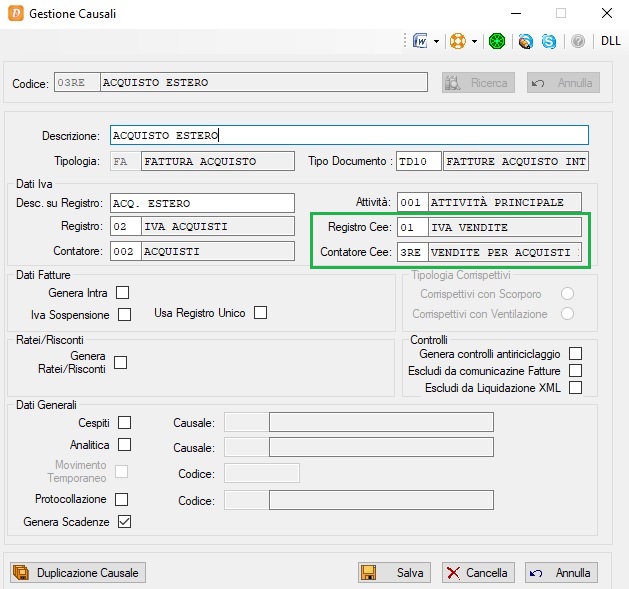This screenshot has height=589, width=629.
Task: Open dropdown arrow next to Word icon
Action: (436, 41)
